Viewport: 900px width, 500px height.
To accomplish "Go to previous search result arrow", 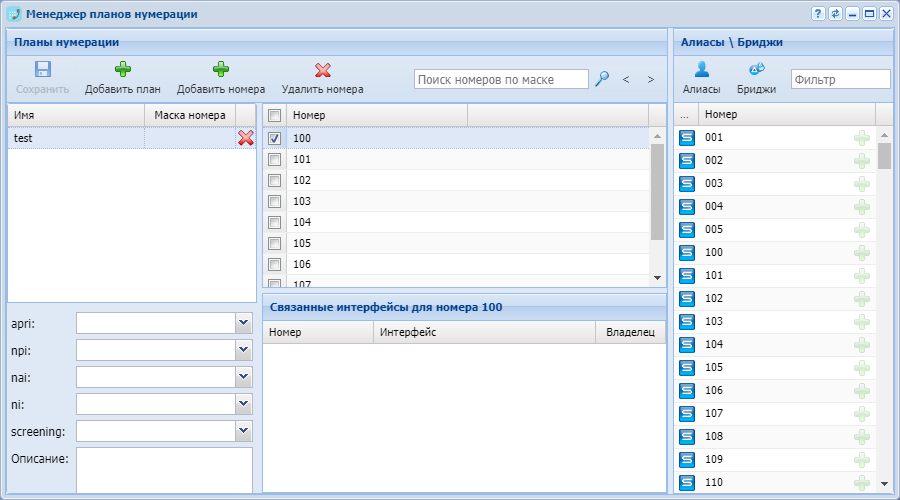I will (x=626, y=79).
